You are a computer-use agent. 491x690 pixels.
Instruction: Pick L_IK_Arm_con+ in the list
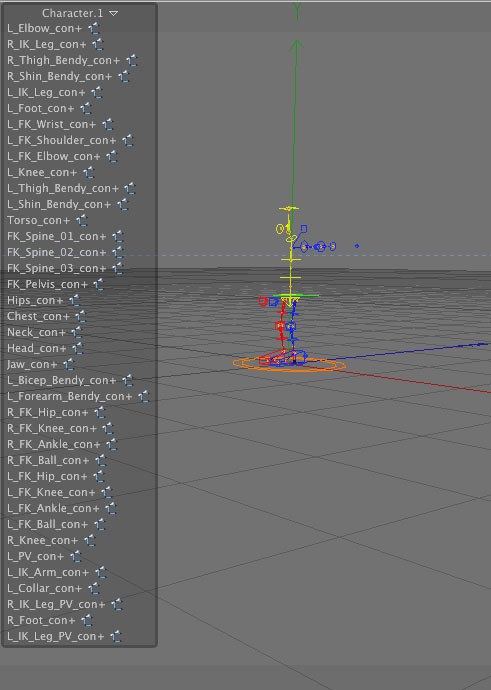pyautogui.click(x=48, y=573)
